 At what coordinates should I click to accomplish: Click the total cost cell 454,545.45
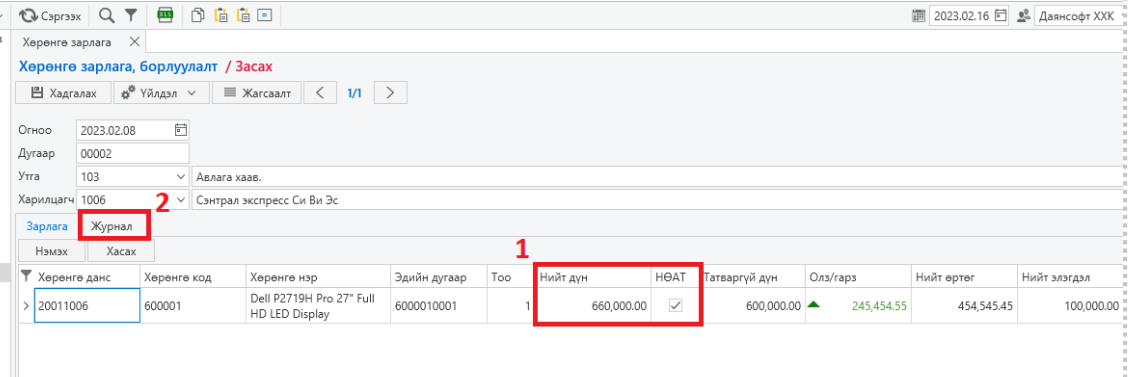click(x=963, y=306)
